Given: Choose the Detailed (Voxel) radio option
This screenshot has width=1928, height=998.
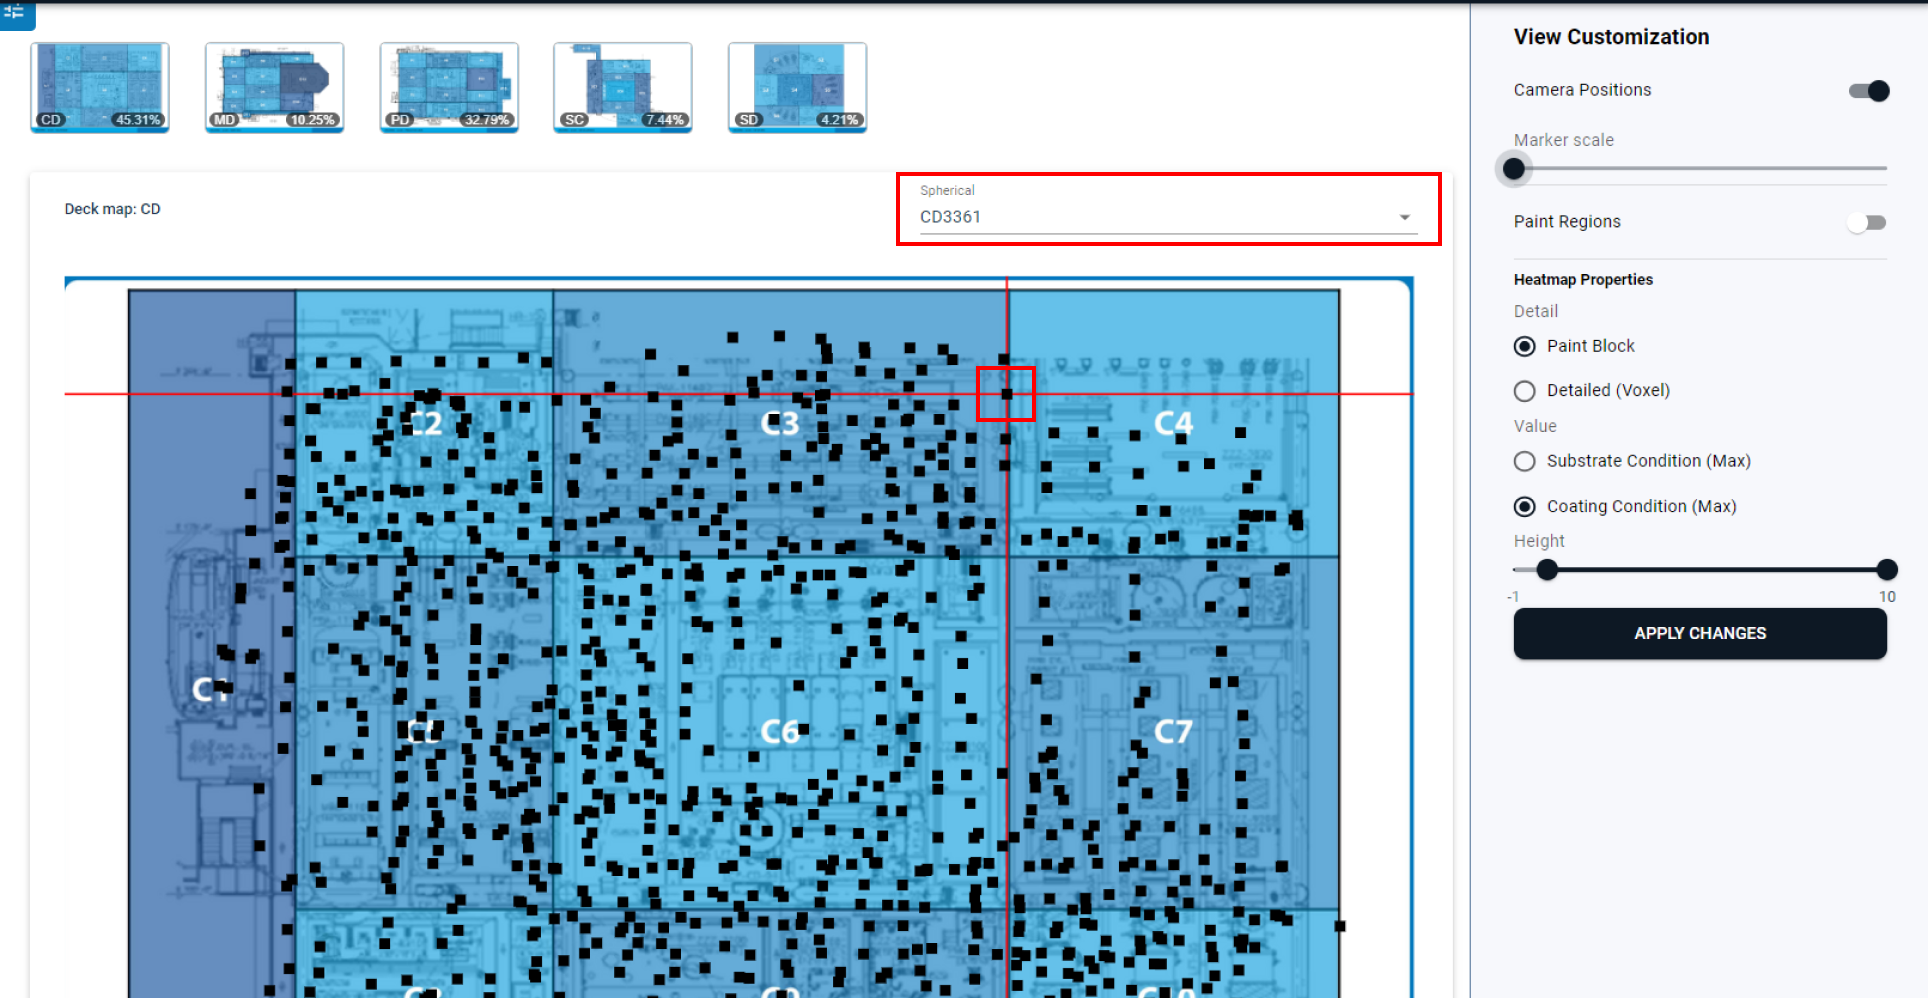Looking at the screenshot, I should pyautogui.click(x=1525, y=391).
